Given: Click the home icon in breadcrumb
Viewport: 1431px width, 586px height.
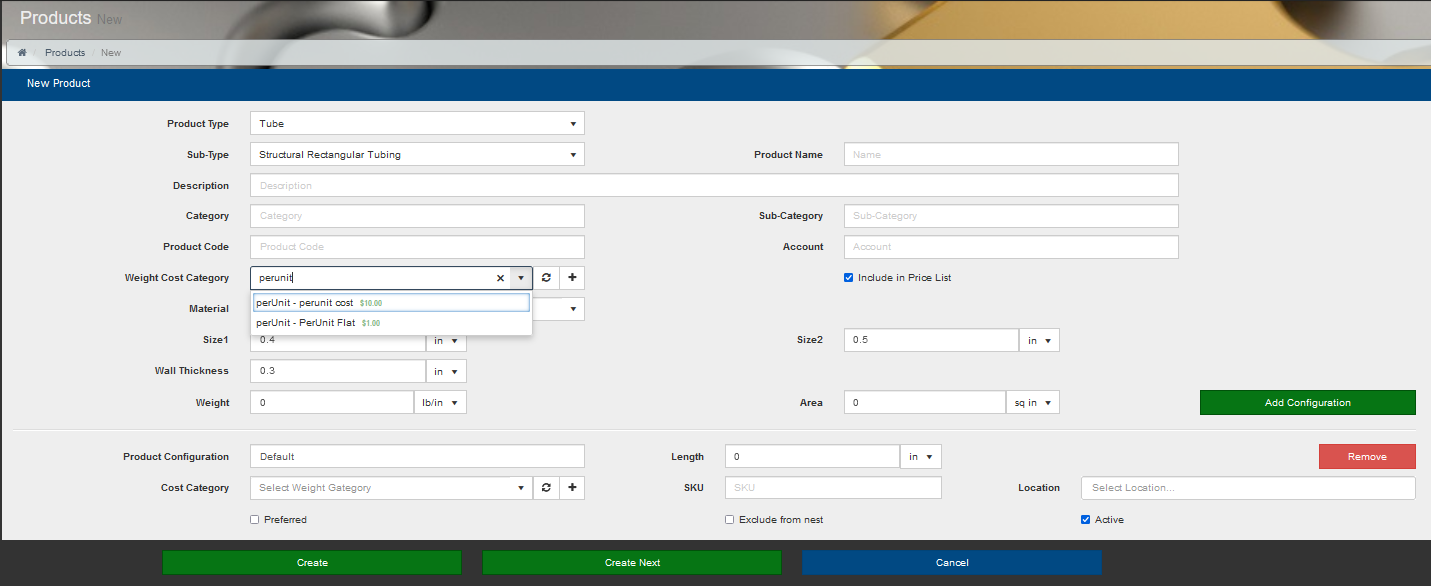Looking at the screenshot, I should click(x=22, y=52).
